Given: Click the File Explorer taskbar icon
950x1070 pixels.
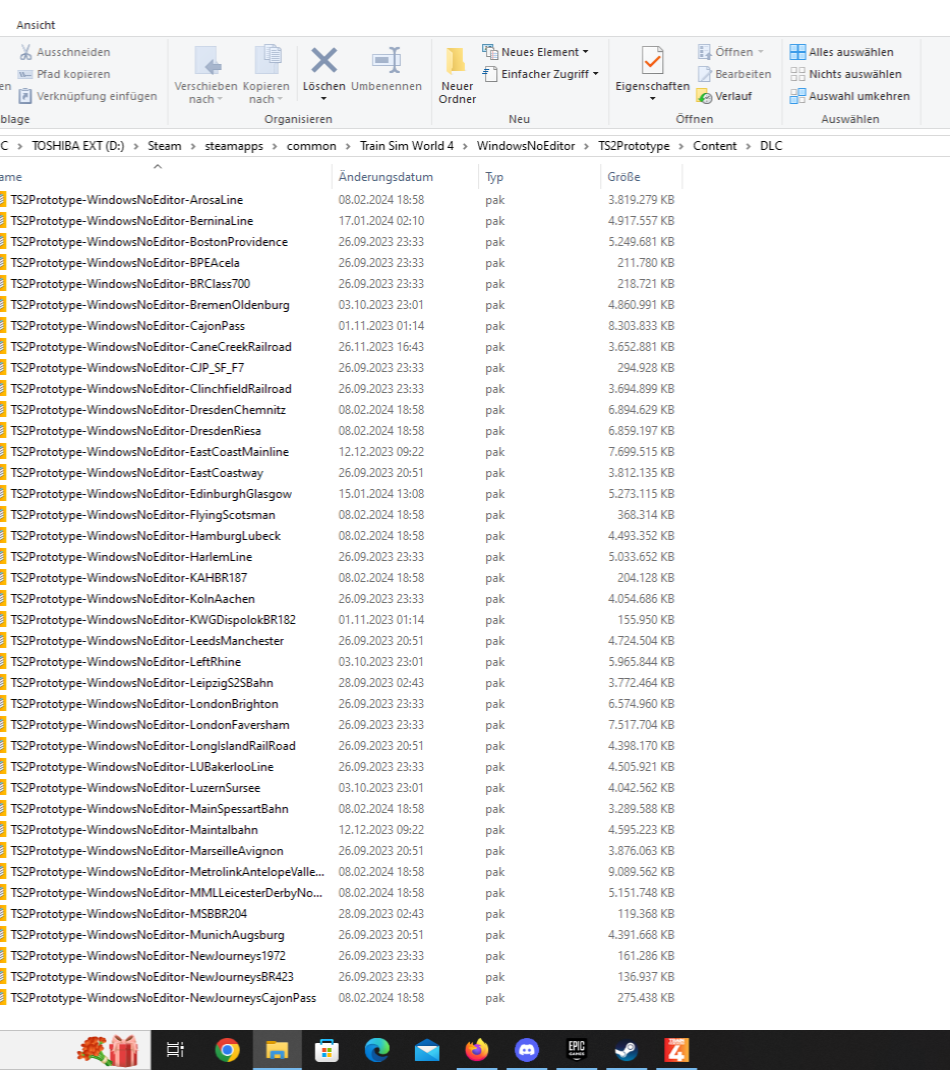Looking at the screenshot, I should tap(277, 1050).
